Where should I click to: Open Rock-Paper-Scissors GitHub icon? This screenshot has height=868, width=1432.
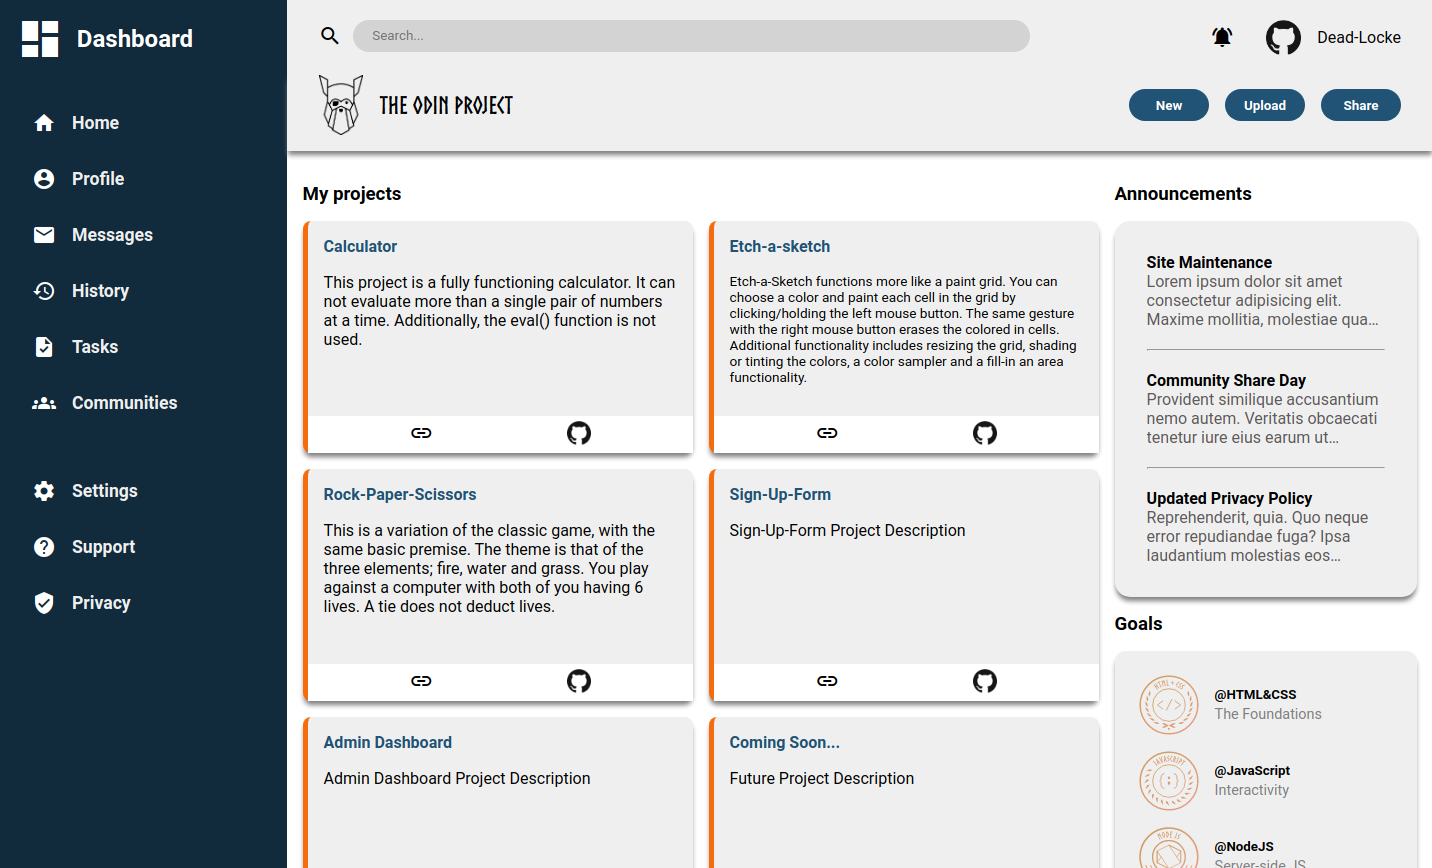coord(578,681)
